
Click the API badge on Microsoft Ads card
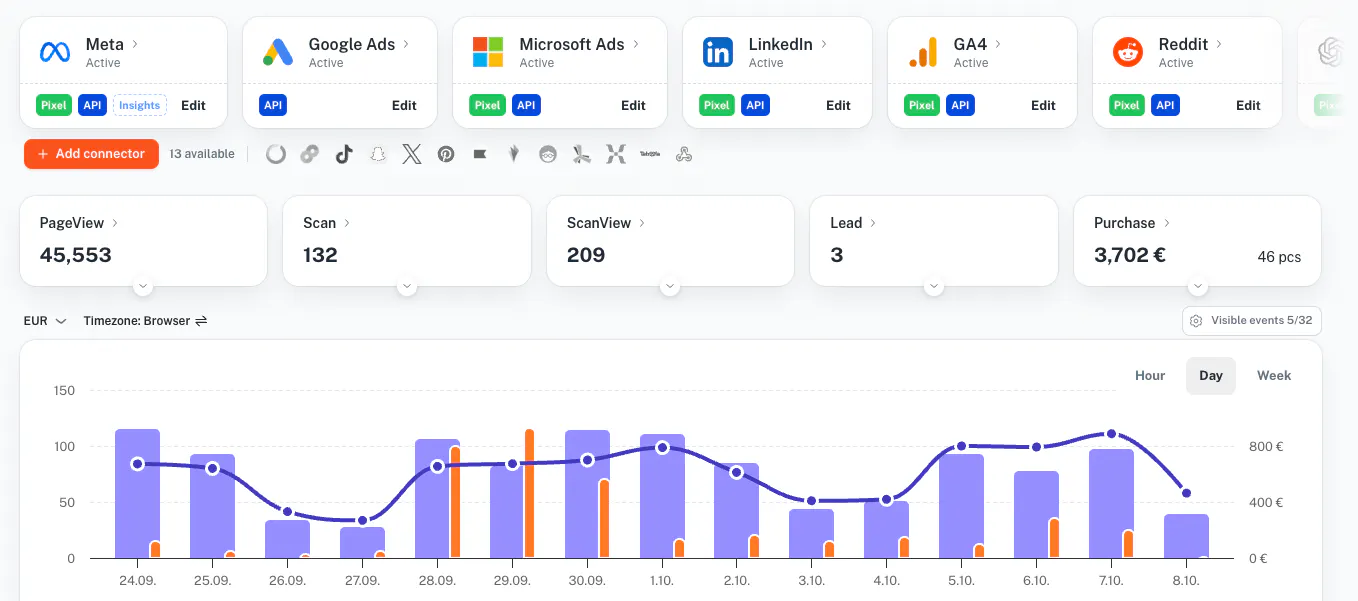click(x=526, y=105)
